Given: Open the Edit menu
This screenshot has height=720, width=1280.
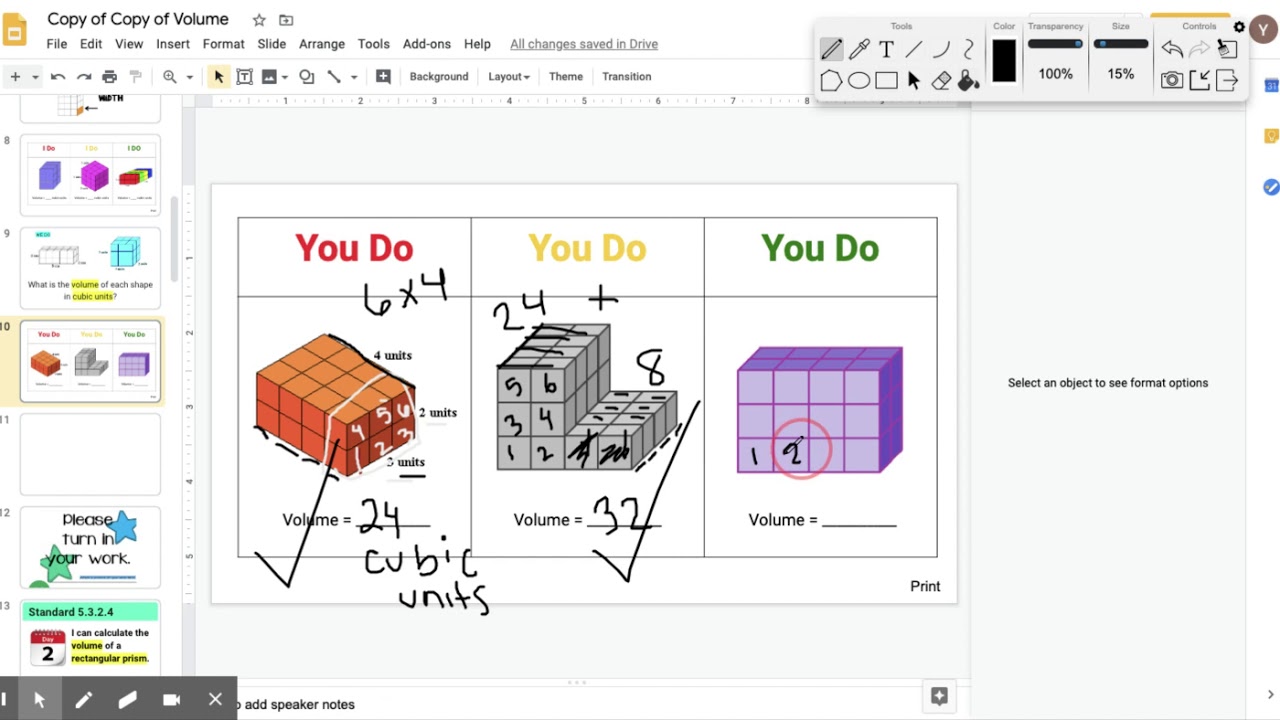Looking at the screenshot, I should (91, 44).
